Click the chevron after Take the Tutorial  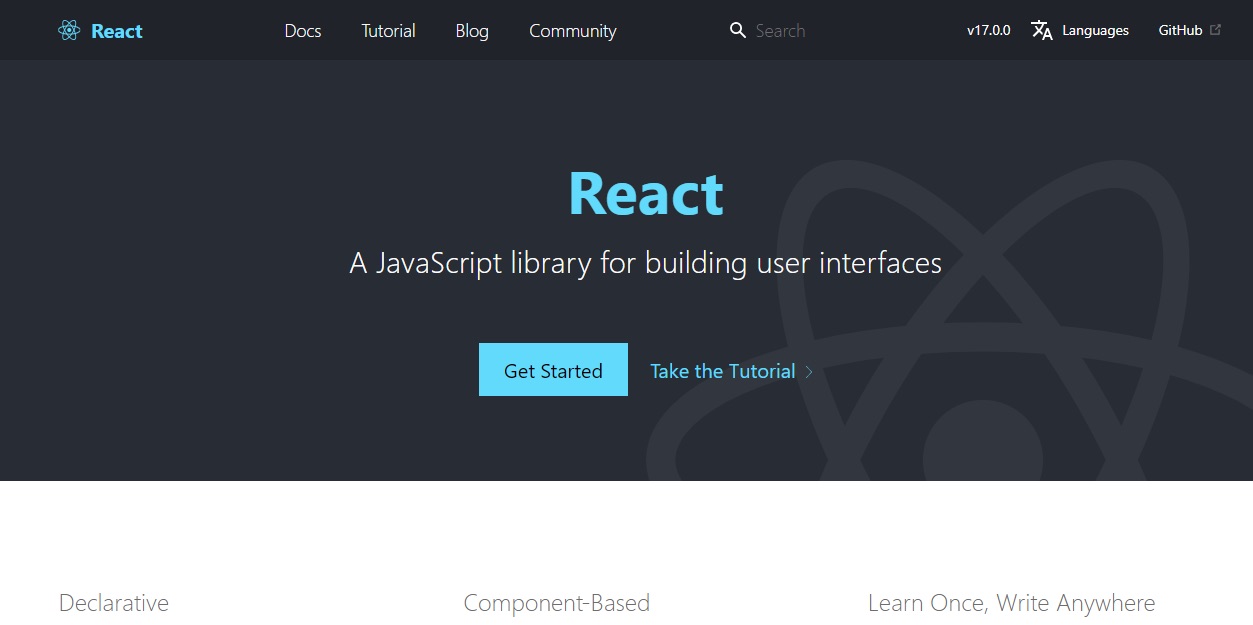(x=809, y=372)
